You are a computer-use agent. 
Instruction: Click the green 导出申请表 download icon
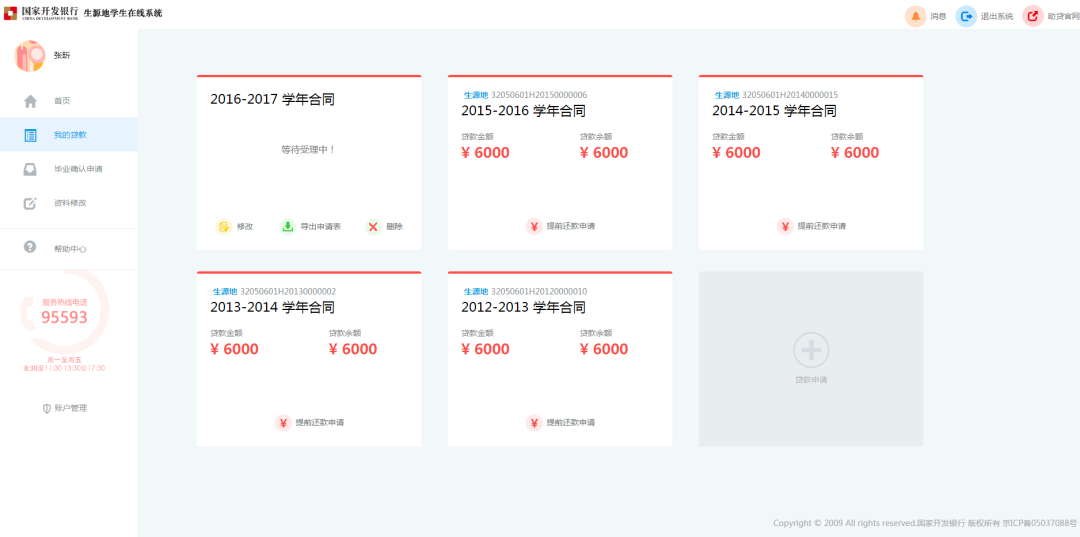click(x=287, y=227)
